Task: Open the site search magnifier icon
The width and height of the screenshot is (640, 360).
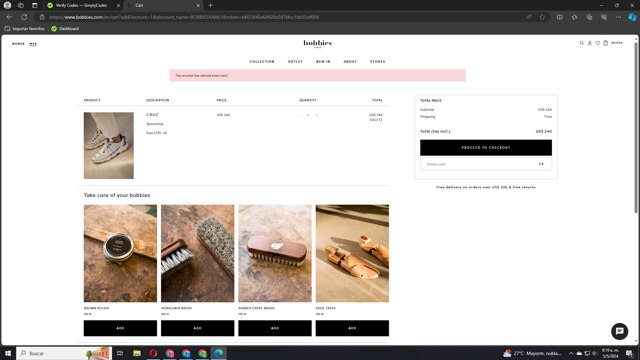Action: (x=582, y=43)
